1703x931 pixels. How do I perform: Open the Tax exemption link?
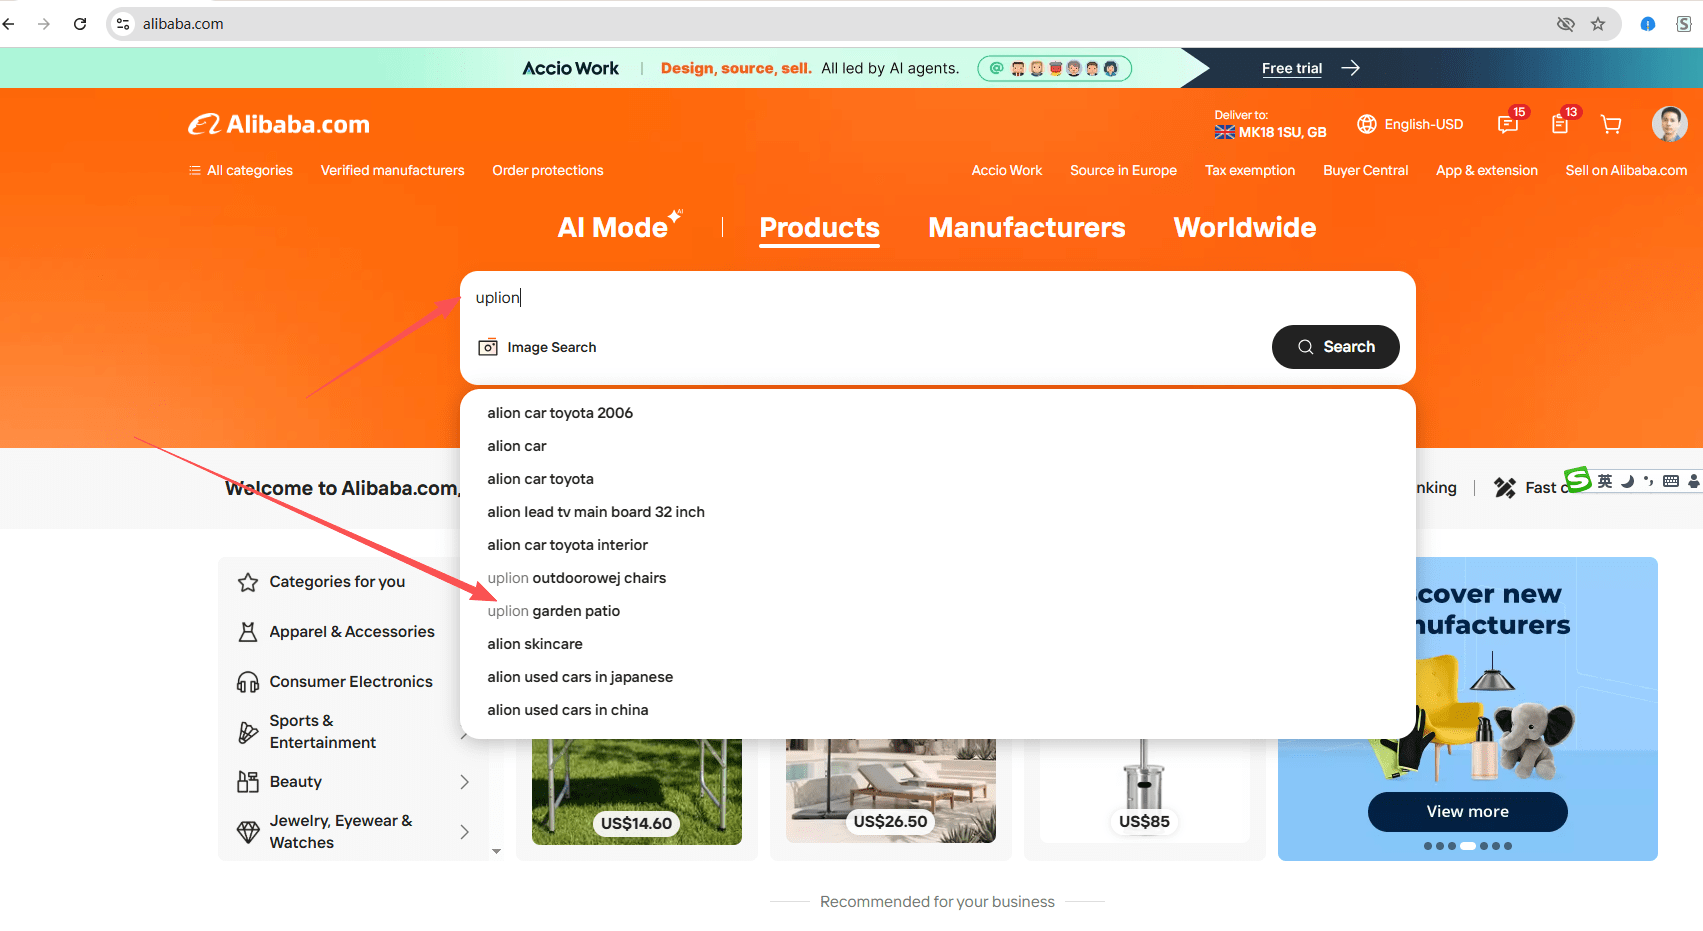click(x=1250, y=170)
